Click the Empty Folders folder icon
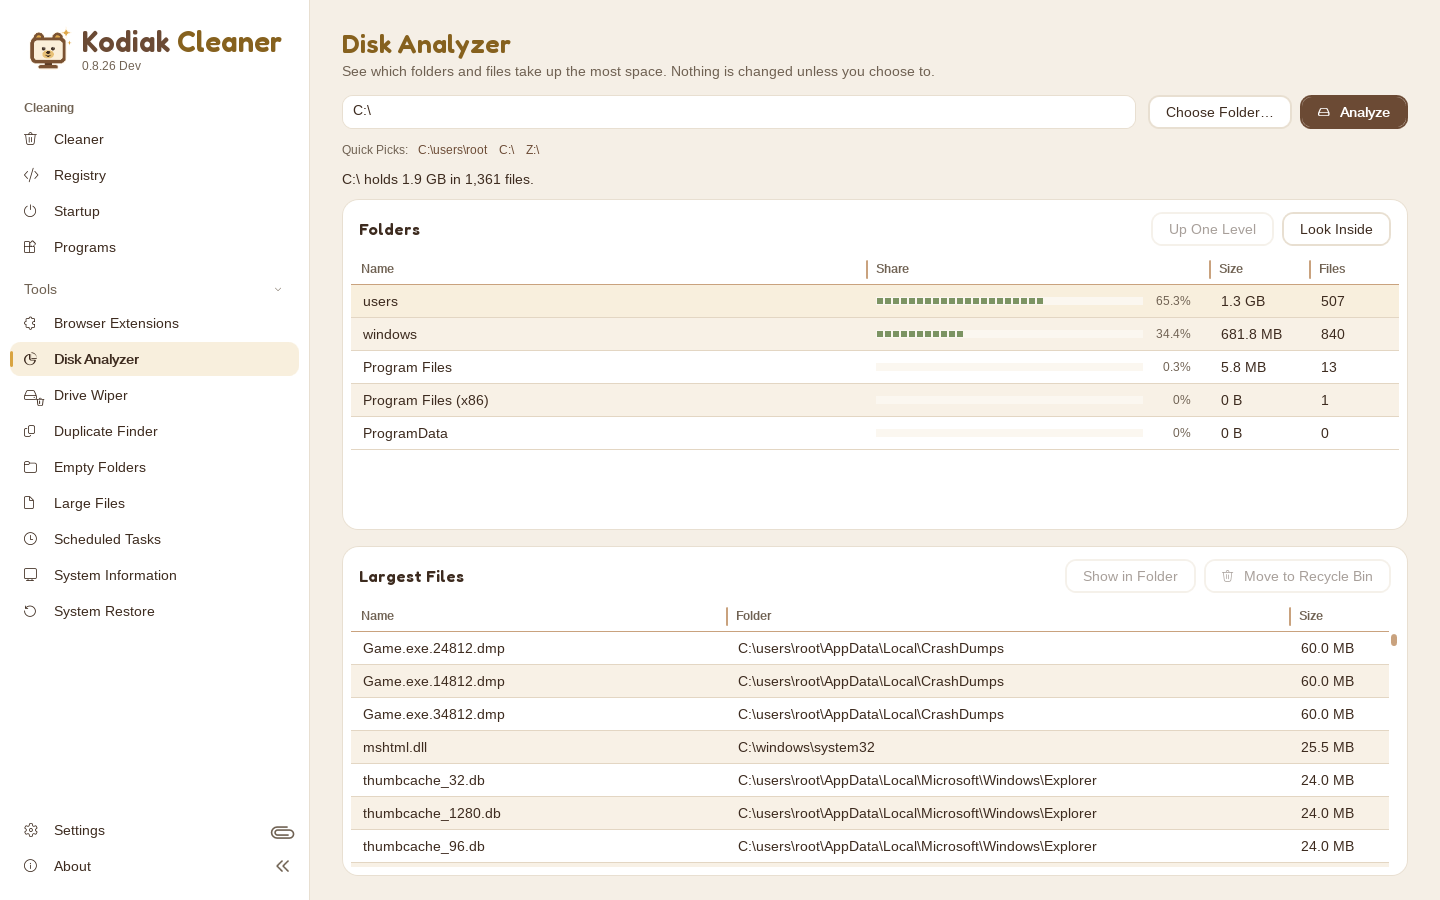Screen dimensions: 1440x900 point(31,467)
